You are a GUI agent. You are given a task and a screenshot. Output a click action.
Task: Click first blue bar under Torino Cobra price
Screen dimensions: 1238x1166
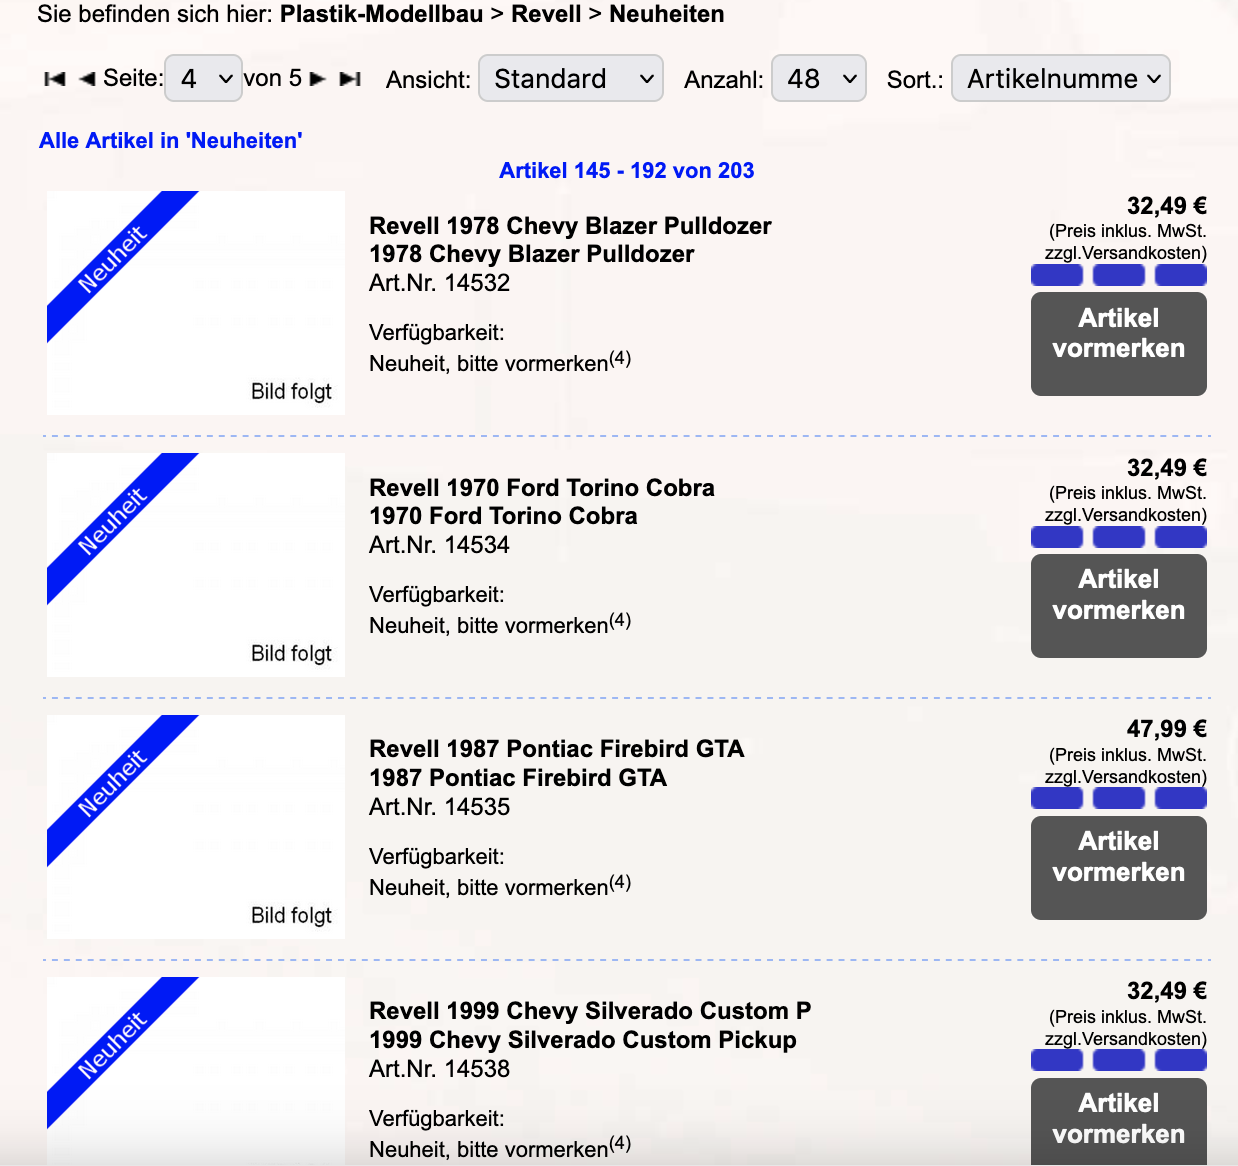coord(1057,537)
